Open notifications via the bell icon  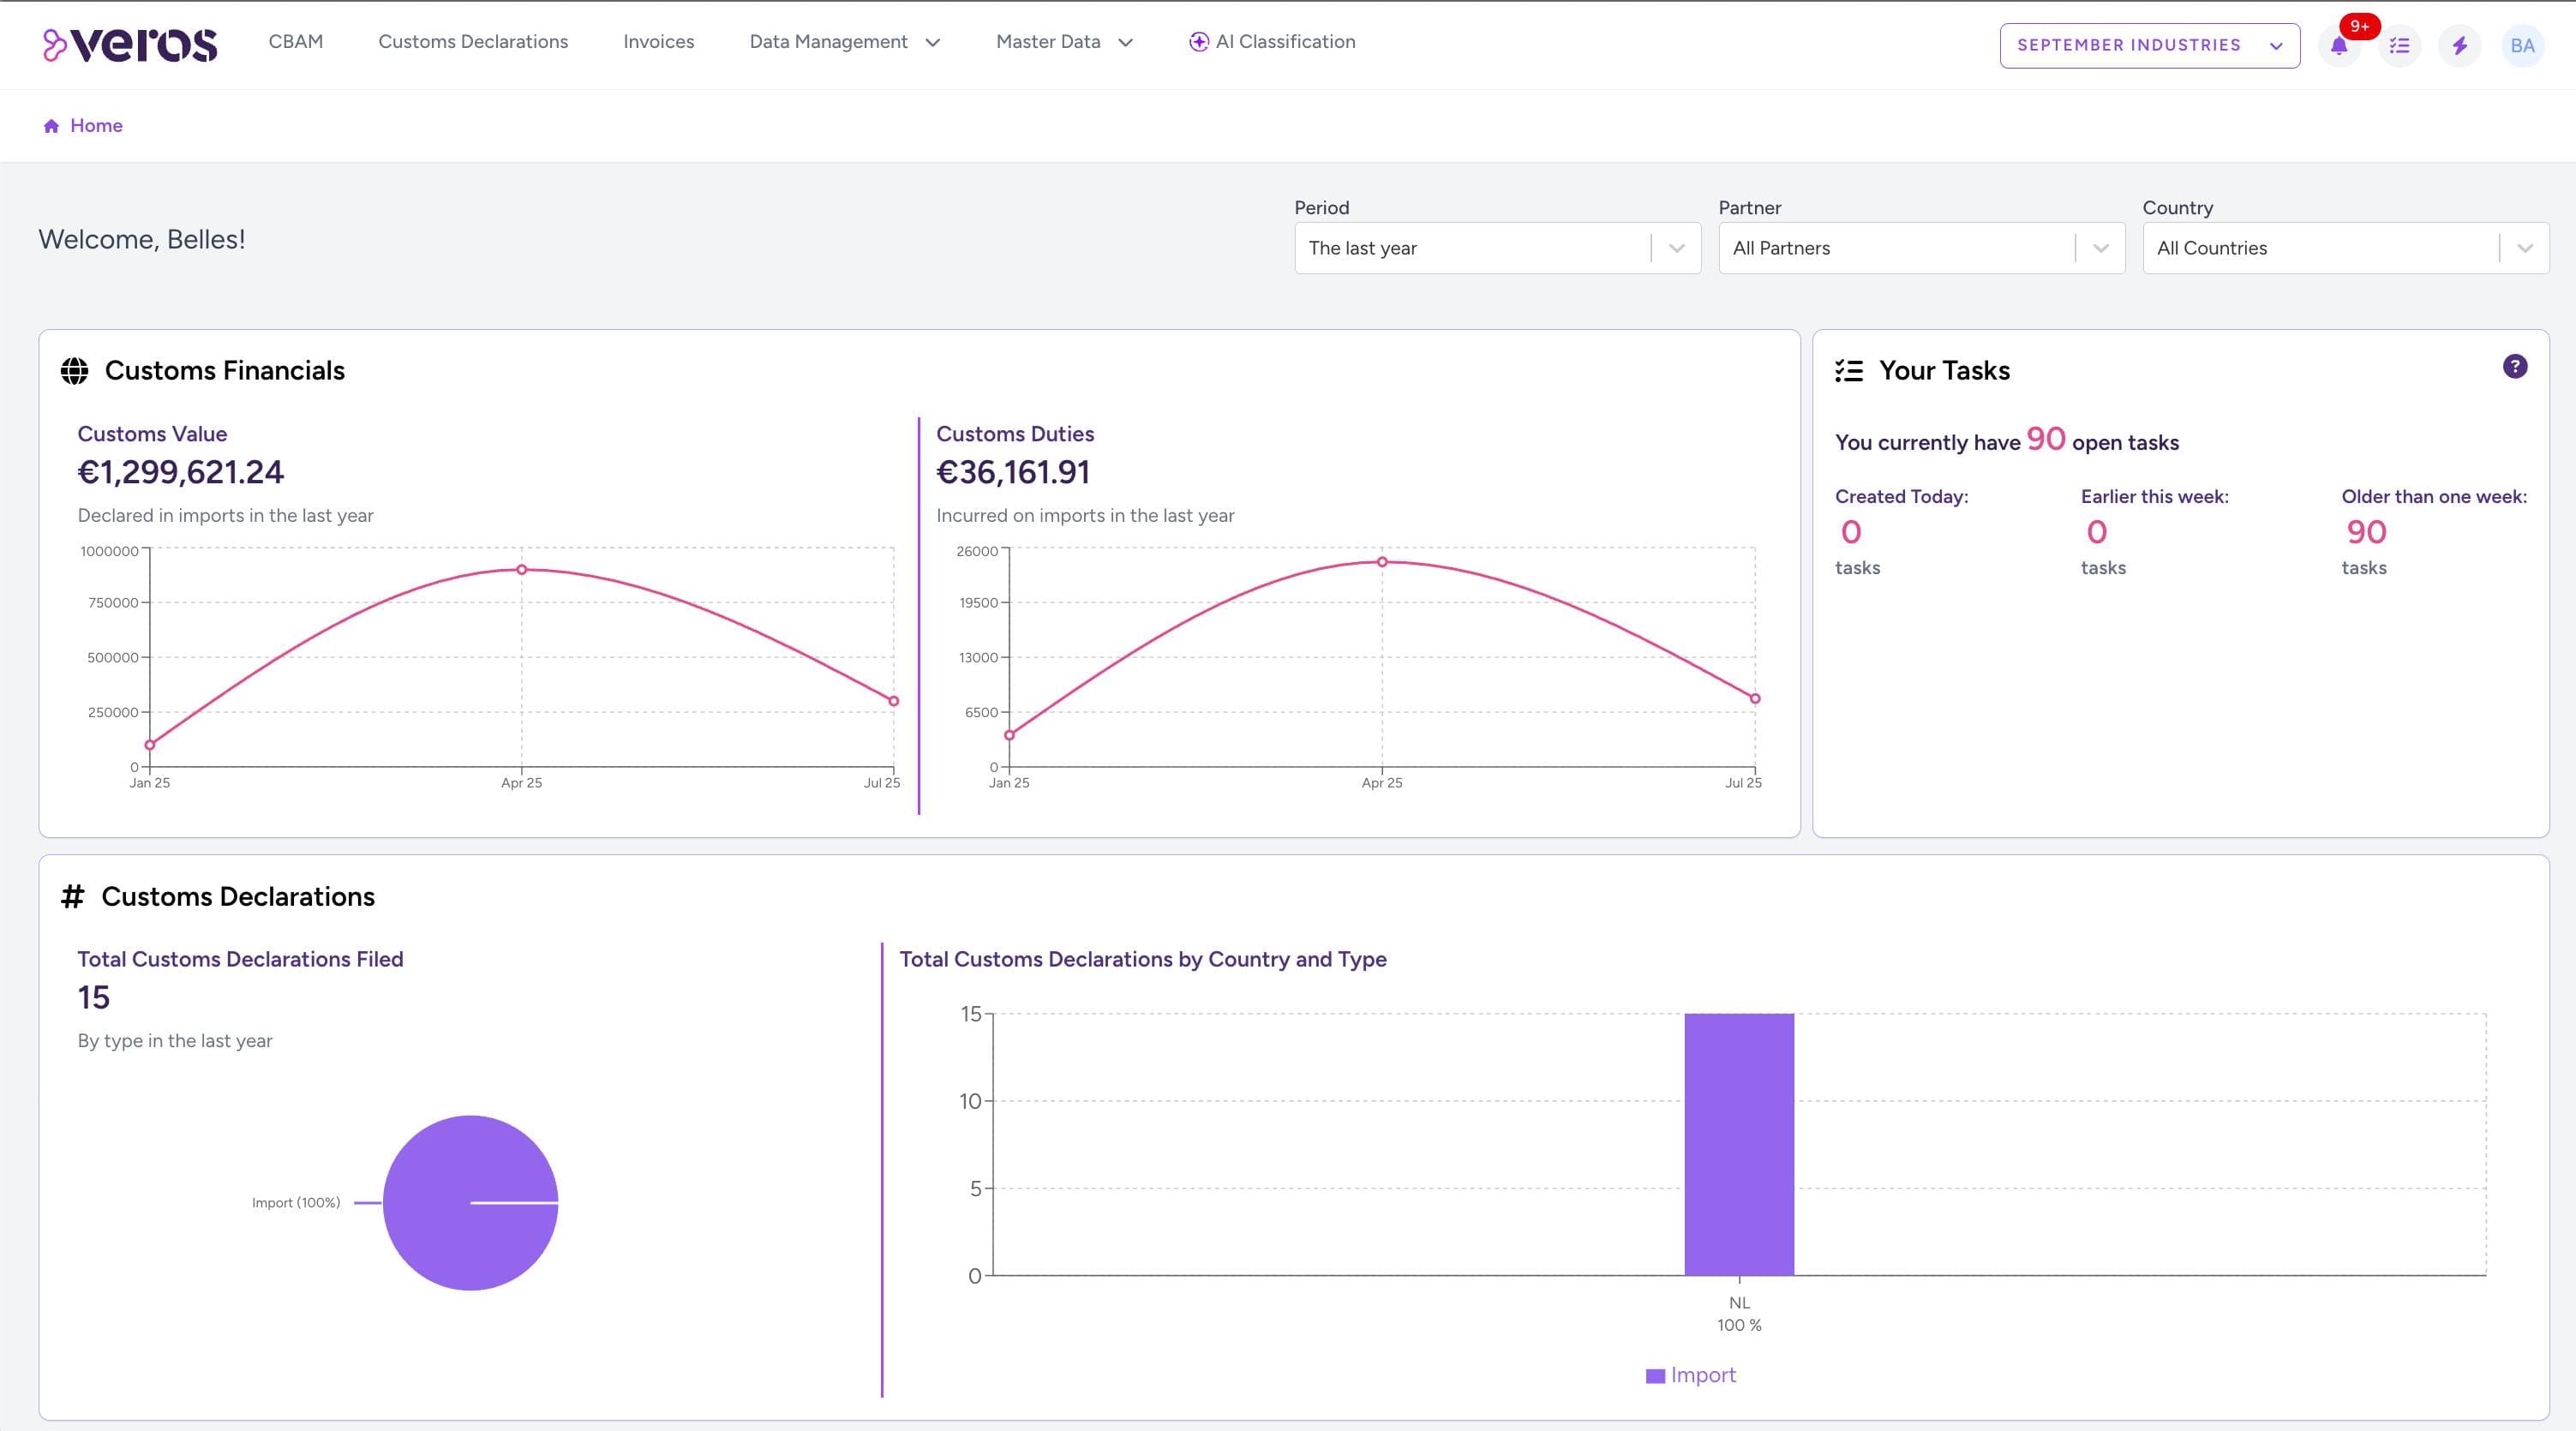[x=2339, y=45]
